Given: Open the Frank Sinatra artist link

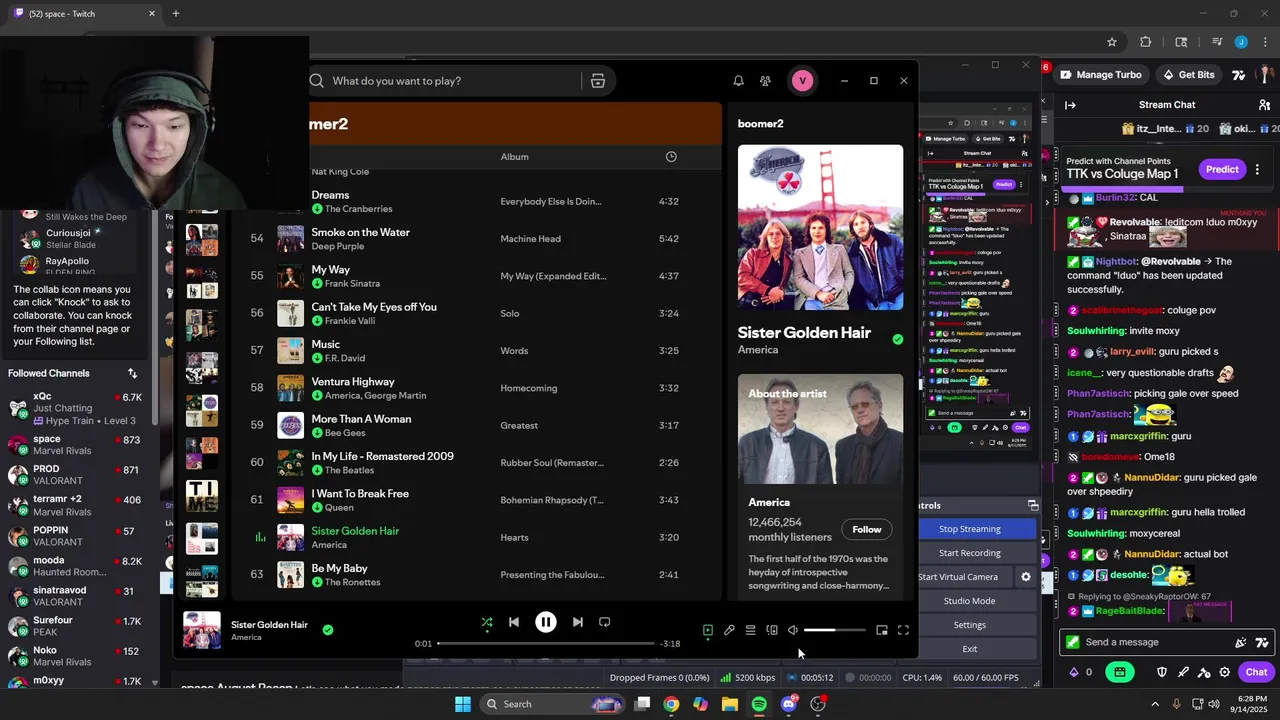Looking at the screenshot, I should click(x=352, y=284).
